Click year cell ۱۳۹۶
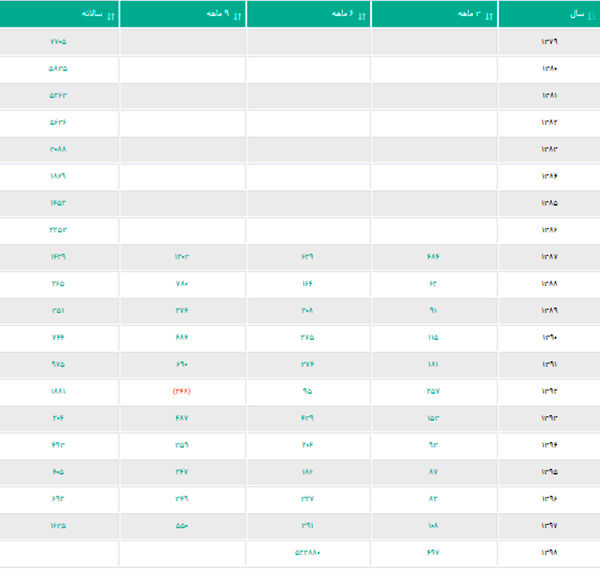 click(x=549, y=499)
